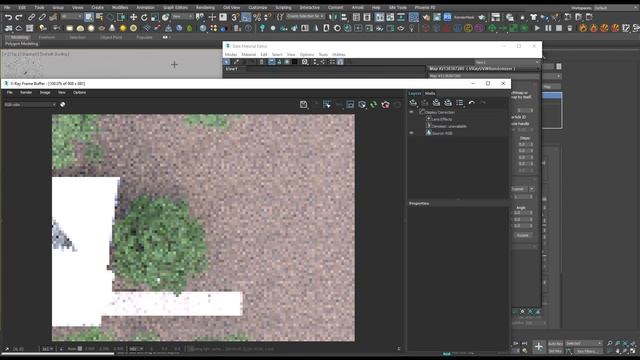Screen dimensions: 640x360
Task: Click the Stop square in the Phoenix toolbar
Action: [x=559, y=28]
